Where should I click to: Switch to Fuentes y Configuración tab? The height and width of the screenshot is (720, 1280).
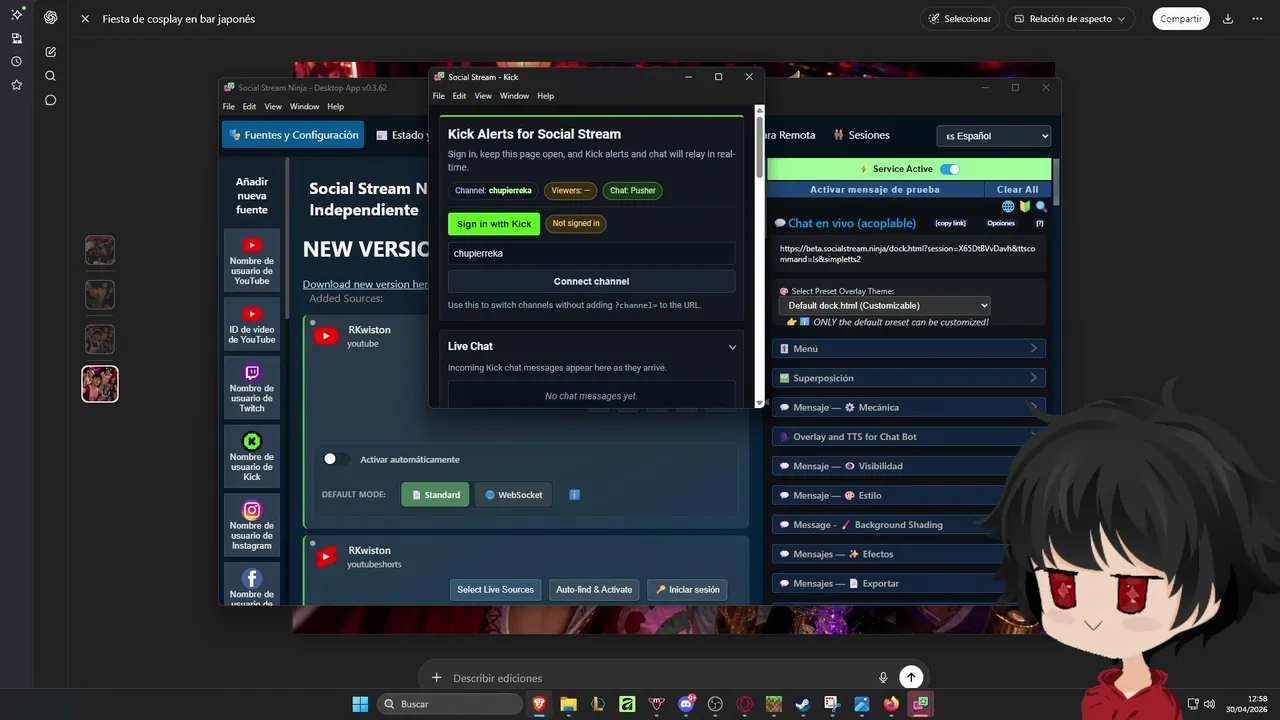(293, 135)
